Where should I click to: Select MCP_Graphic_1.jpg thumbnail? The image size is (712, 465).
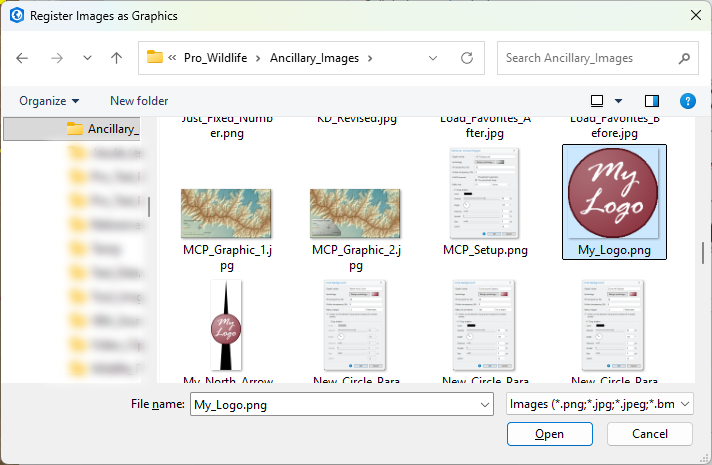coord(226,213)
